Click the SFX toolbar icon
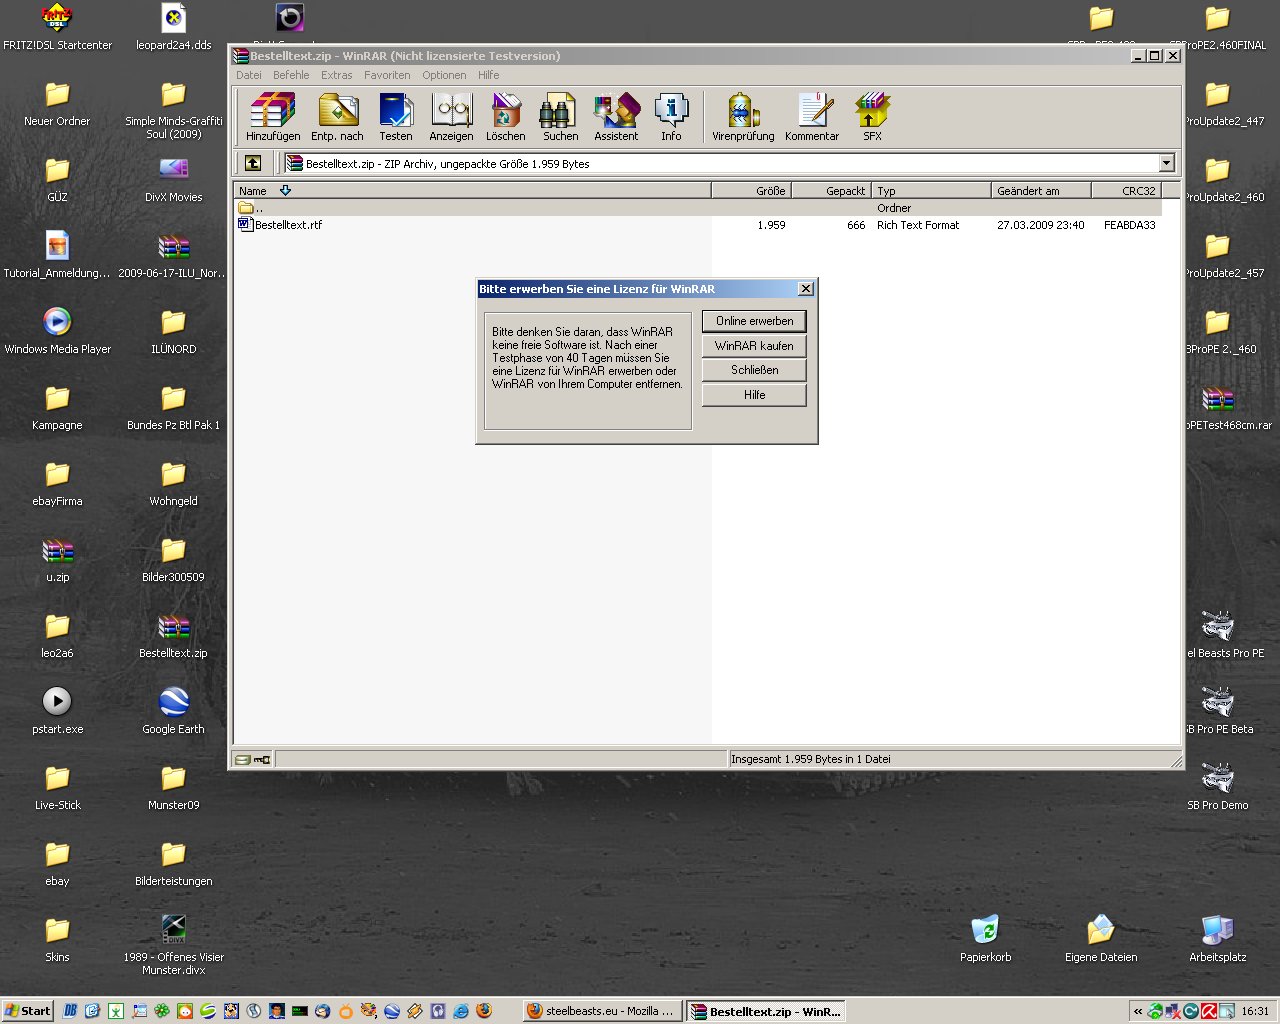Image resolution: width=1280 pixels, height=1024 pixels. click(x=872, y=116)
